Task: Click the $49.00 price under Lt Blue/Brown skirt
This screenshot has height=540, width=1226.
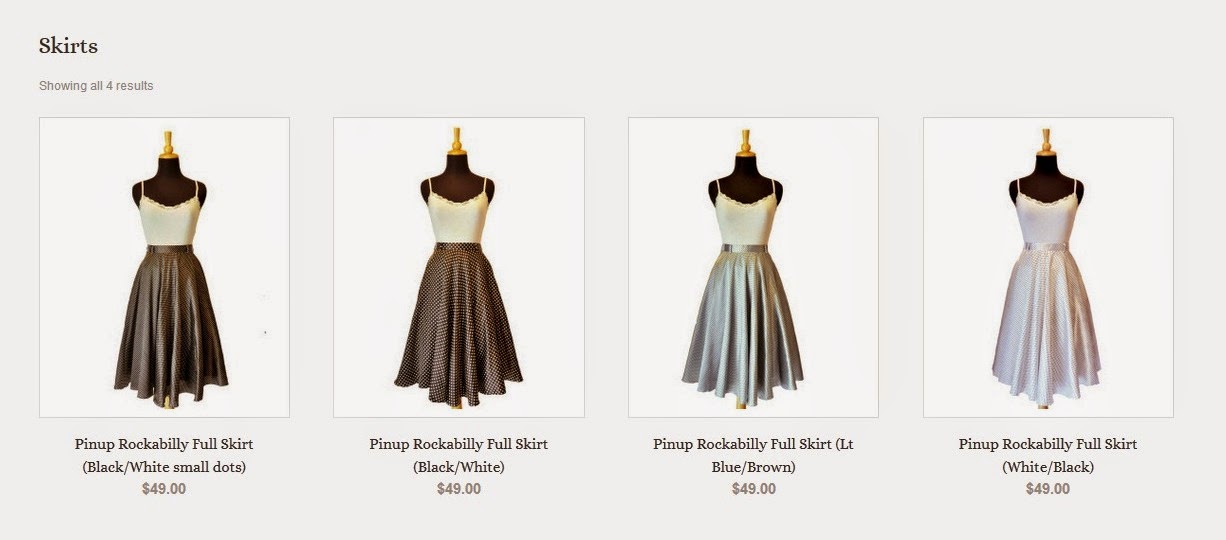Action: tap(753, 489)
